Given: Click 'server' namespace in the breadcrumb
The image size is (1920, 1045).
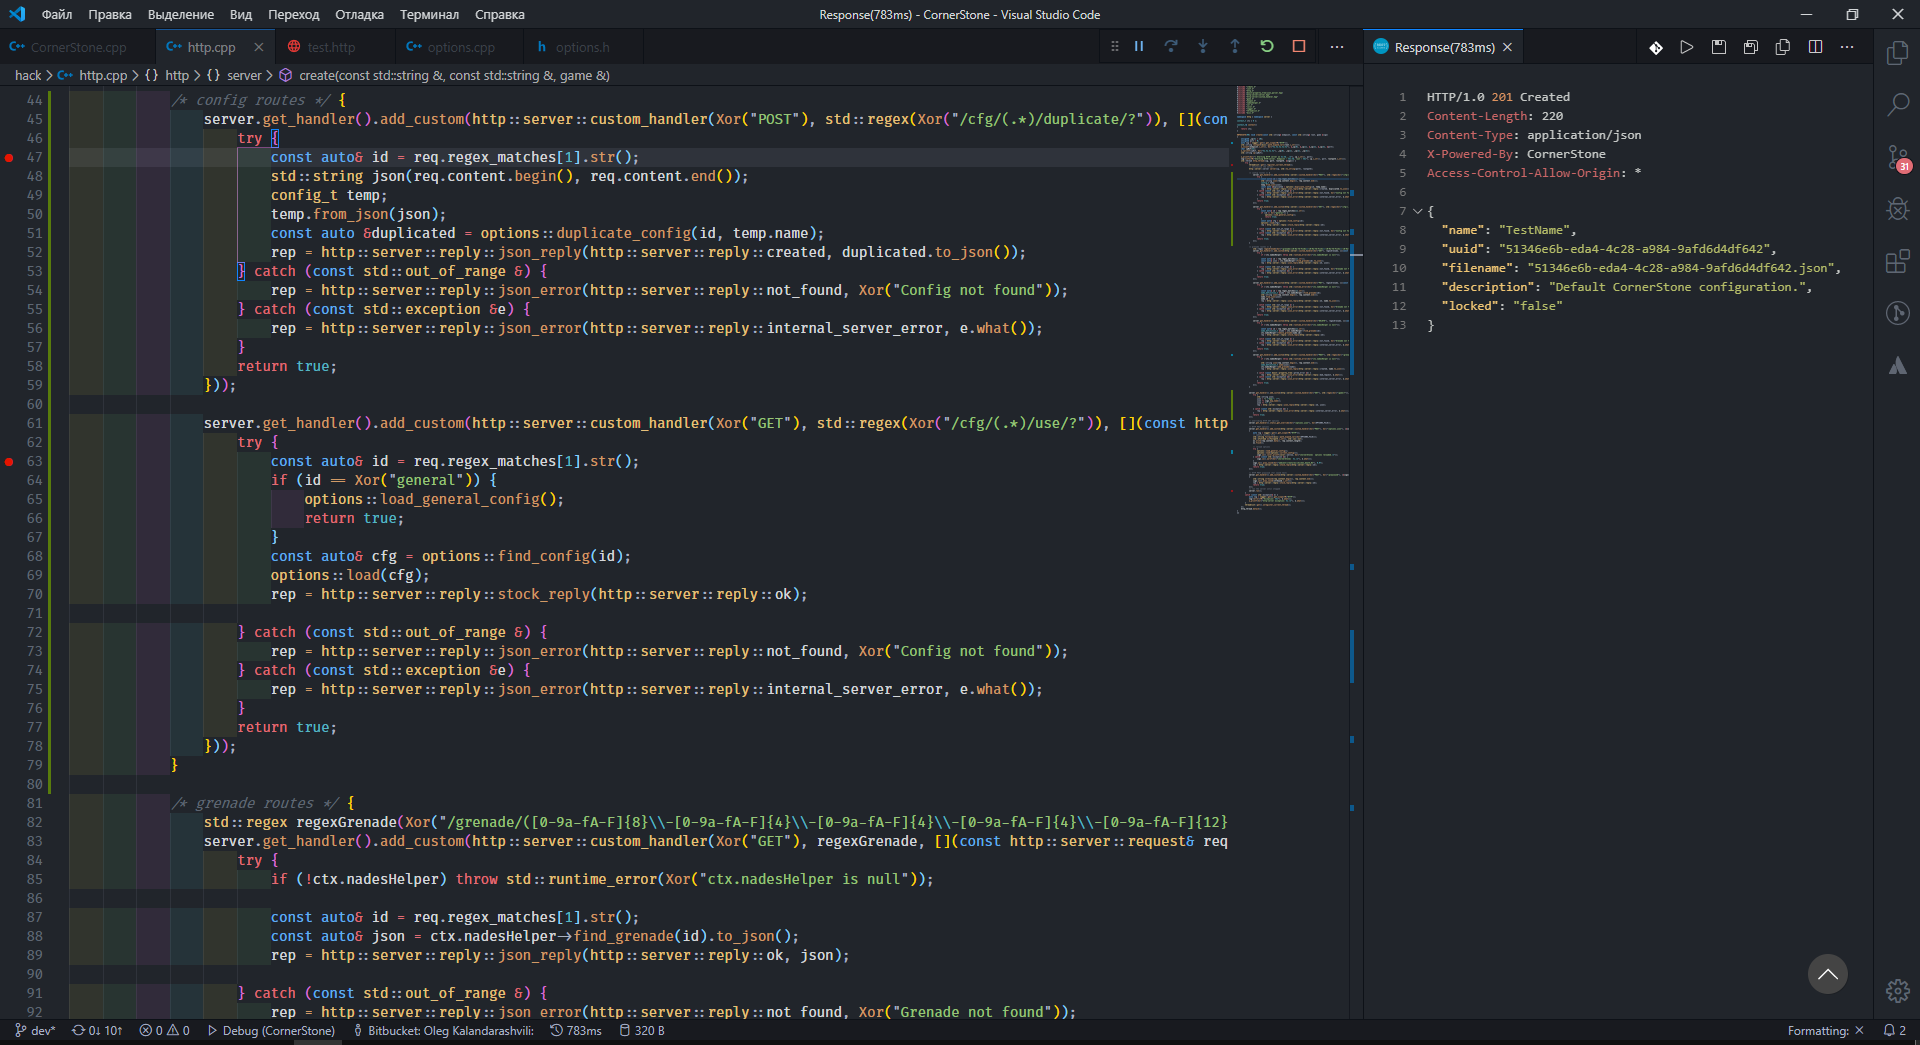Looking at the screenshot, I should point(244,75).
